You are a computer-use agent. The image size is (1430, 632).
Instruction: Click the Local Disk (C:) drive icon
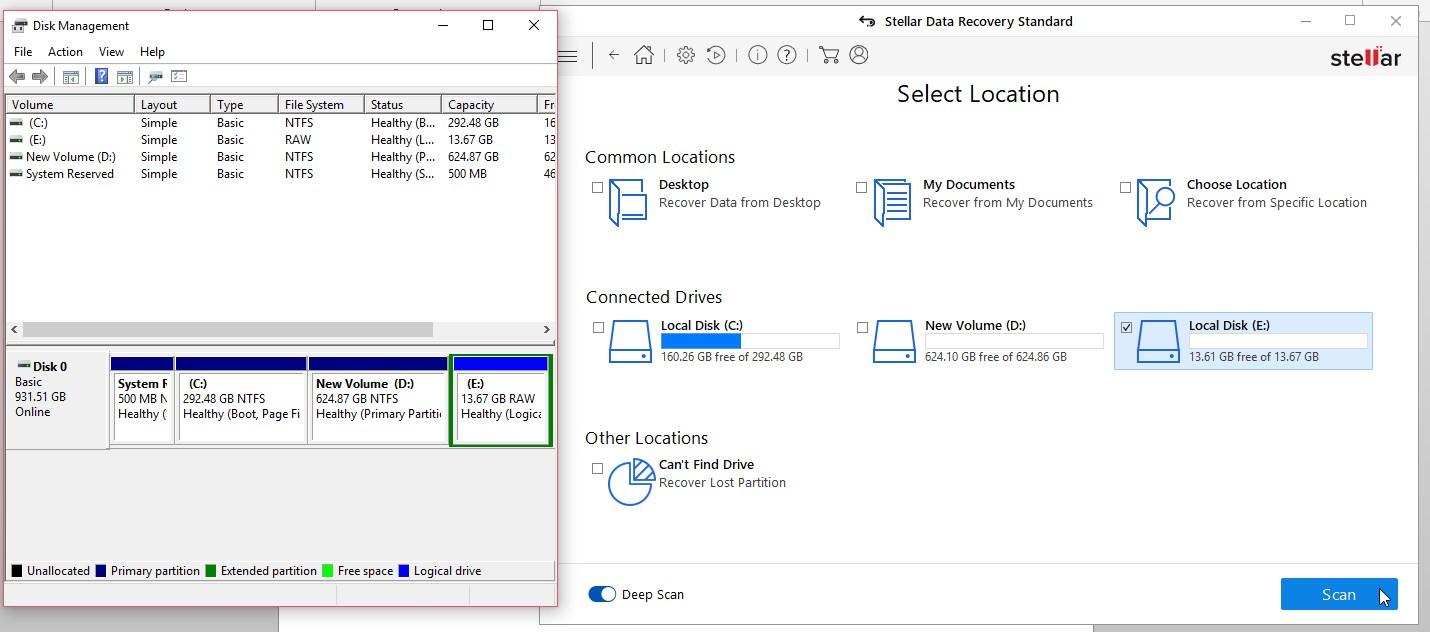630,341
